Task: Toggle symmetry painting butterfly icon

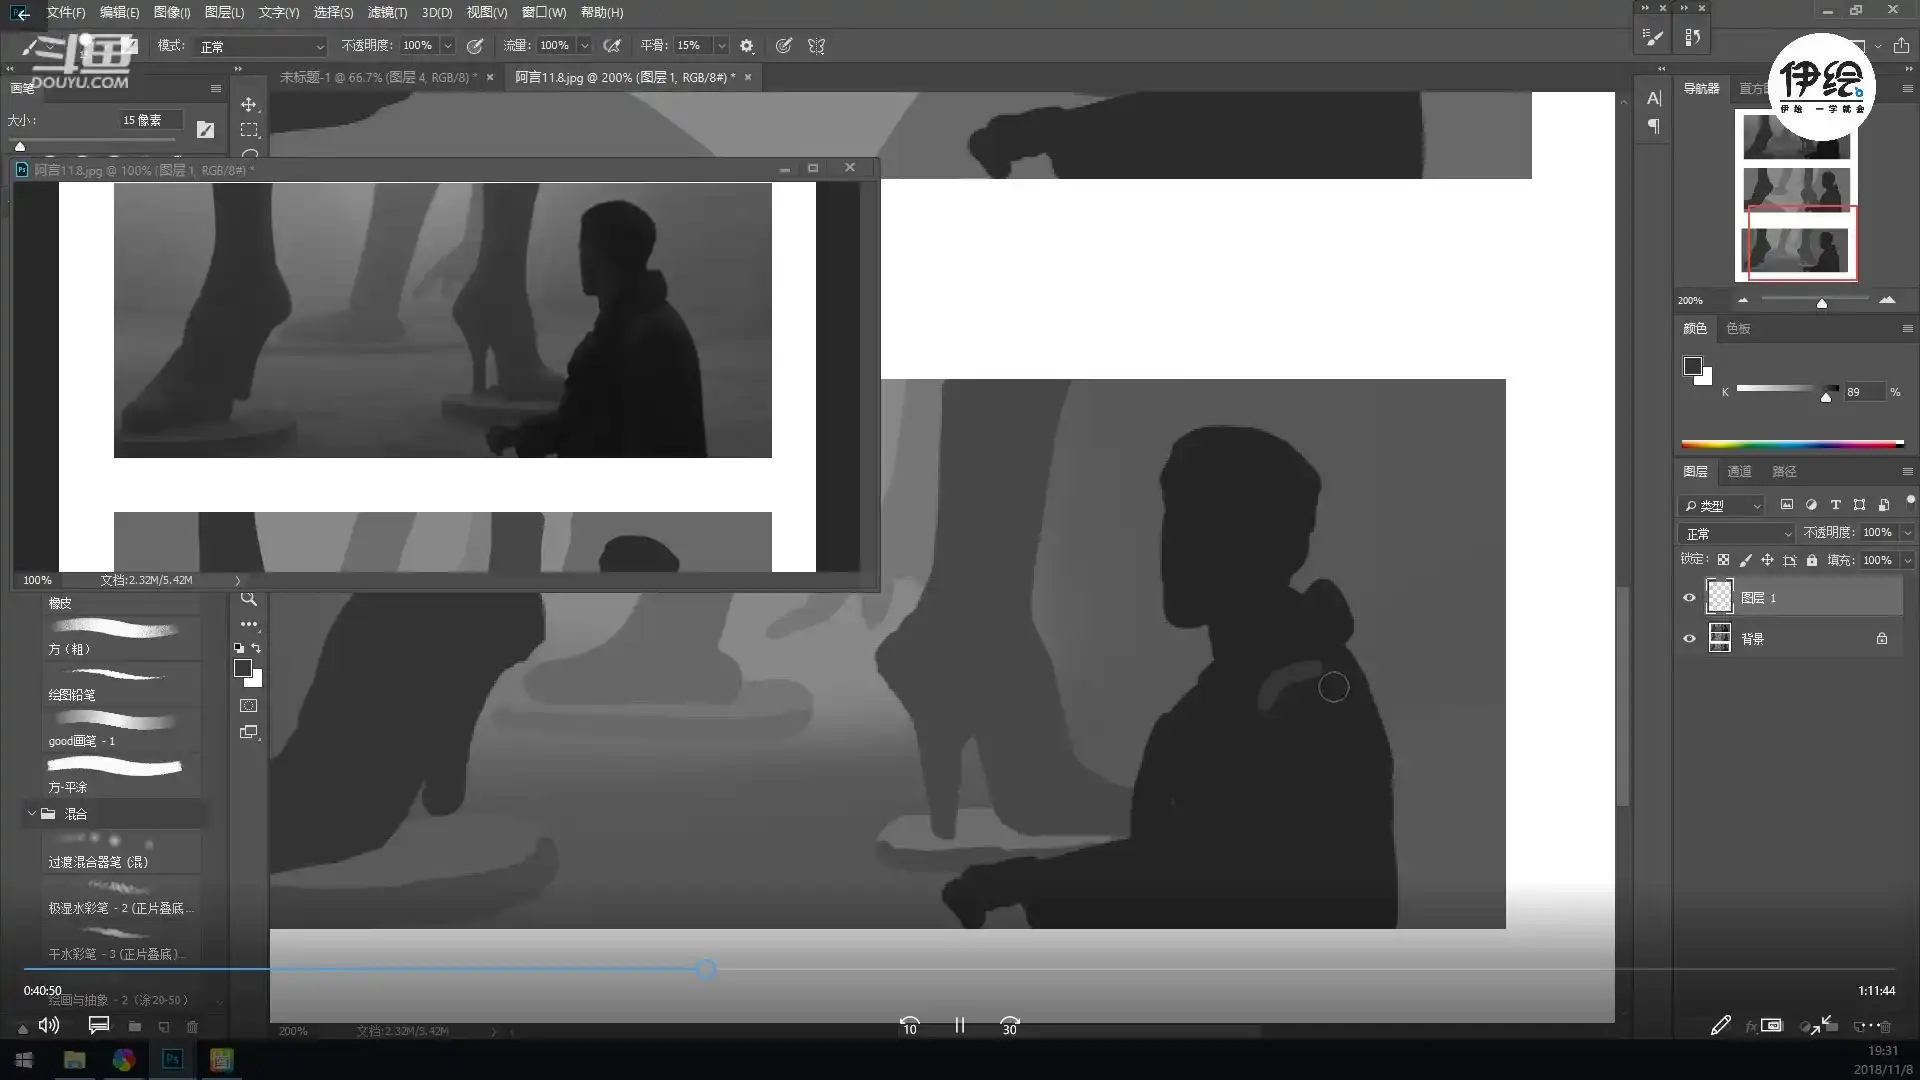Action: 816,46
